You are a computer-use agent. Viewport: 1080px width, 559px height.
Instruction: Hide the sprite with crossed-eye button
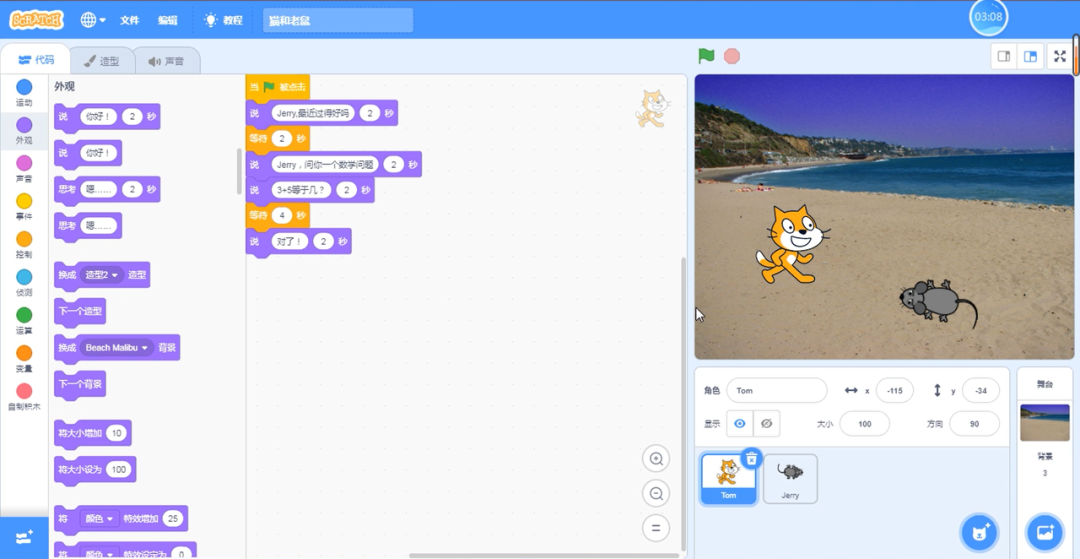767,424
